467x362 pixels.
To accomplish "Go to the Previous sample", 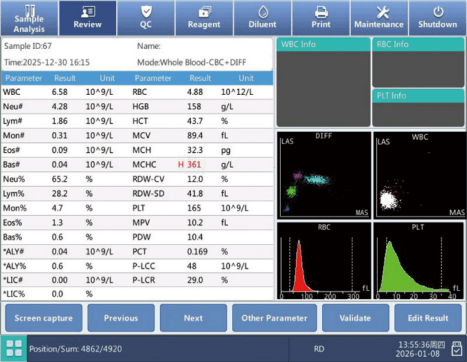I will 121,318.
